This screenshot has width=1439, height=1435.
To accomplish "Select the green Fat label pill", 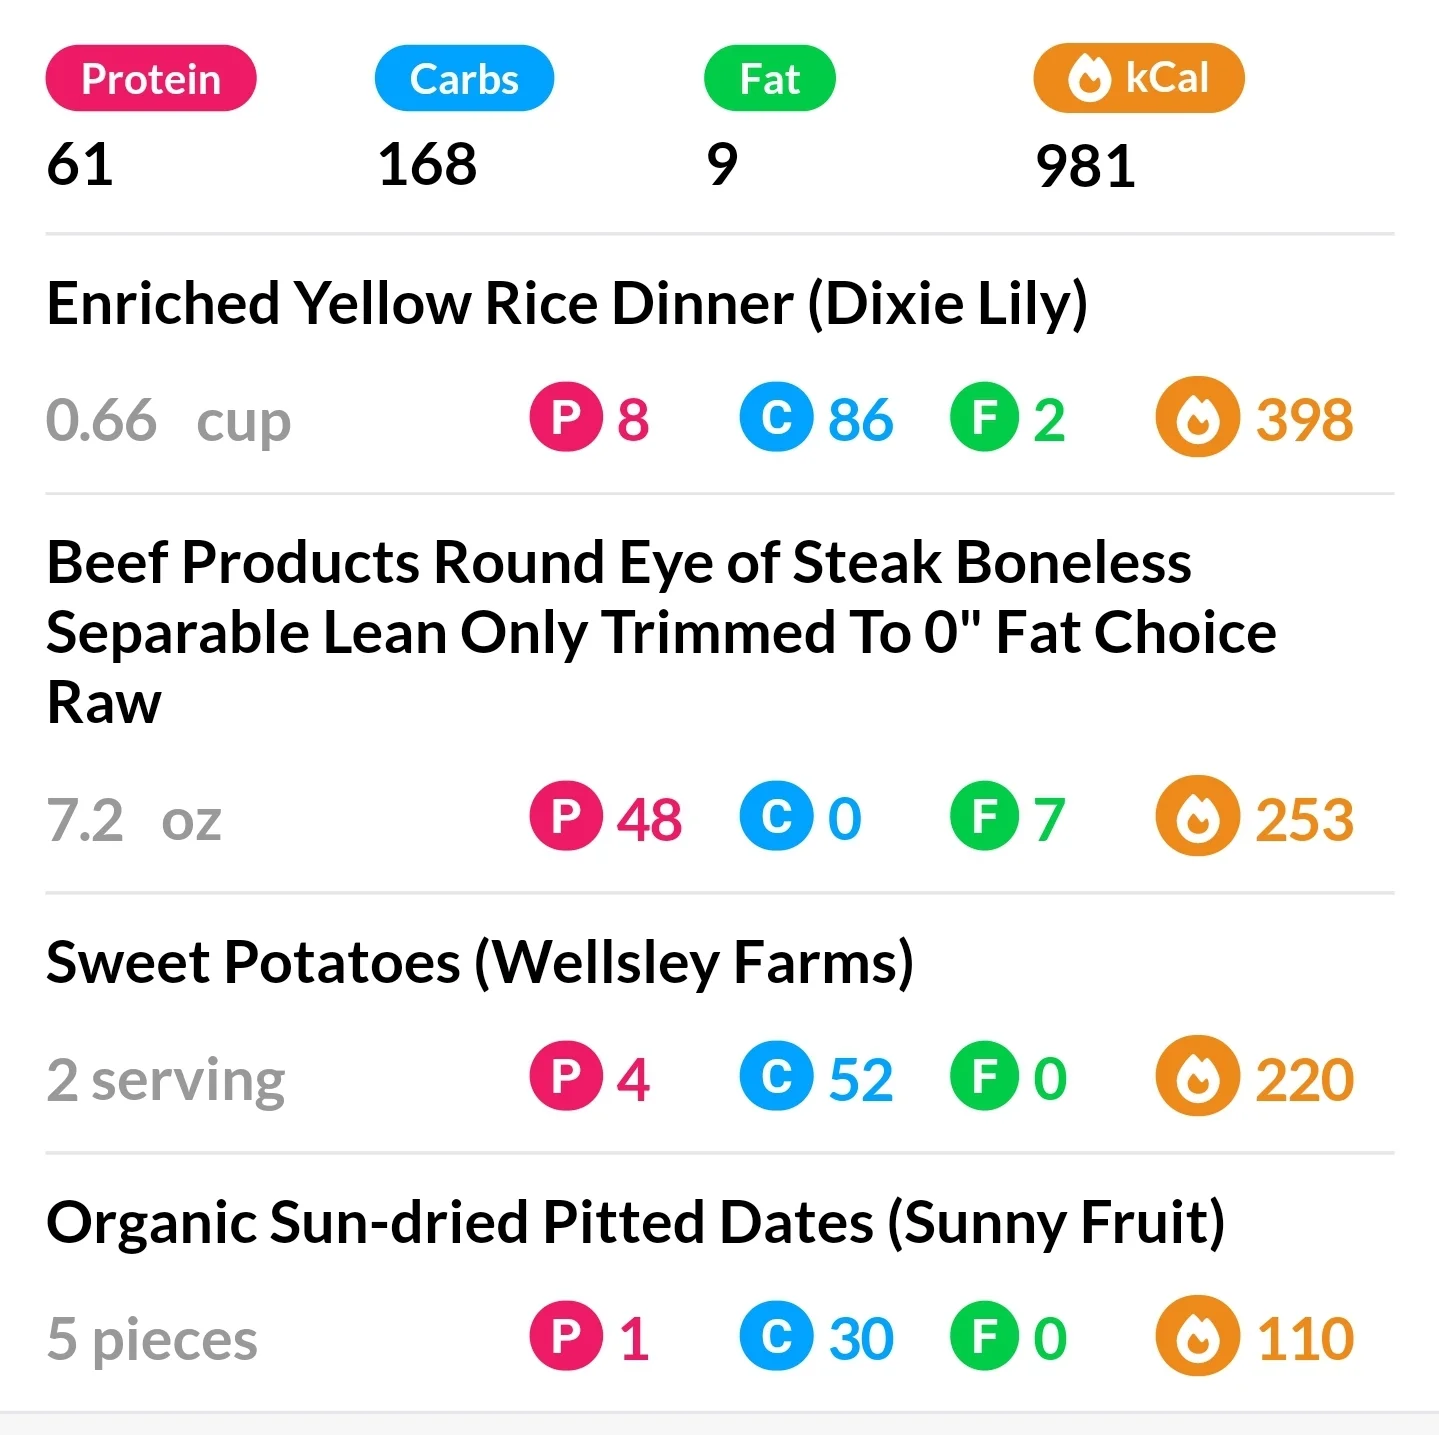I will 769,79.
